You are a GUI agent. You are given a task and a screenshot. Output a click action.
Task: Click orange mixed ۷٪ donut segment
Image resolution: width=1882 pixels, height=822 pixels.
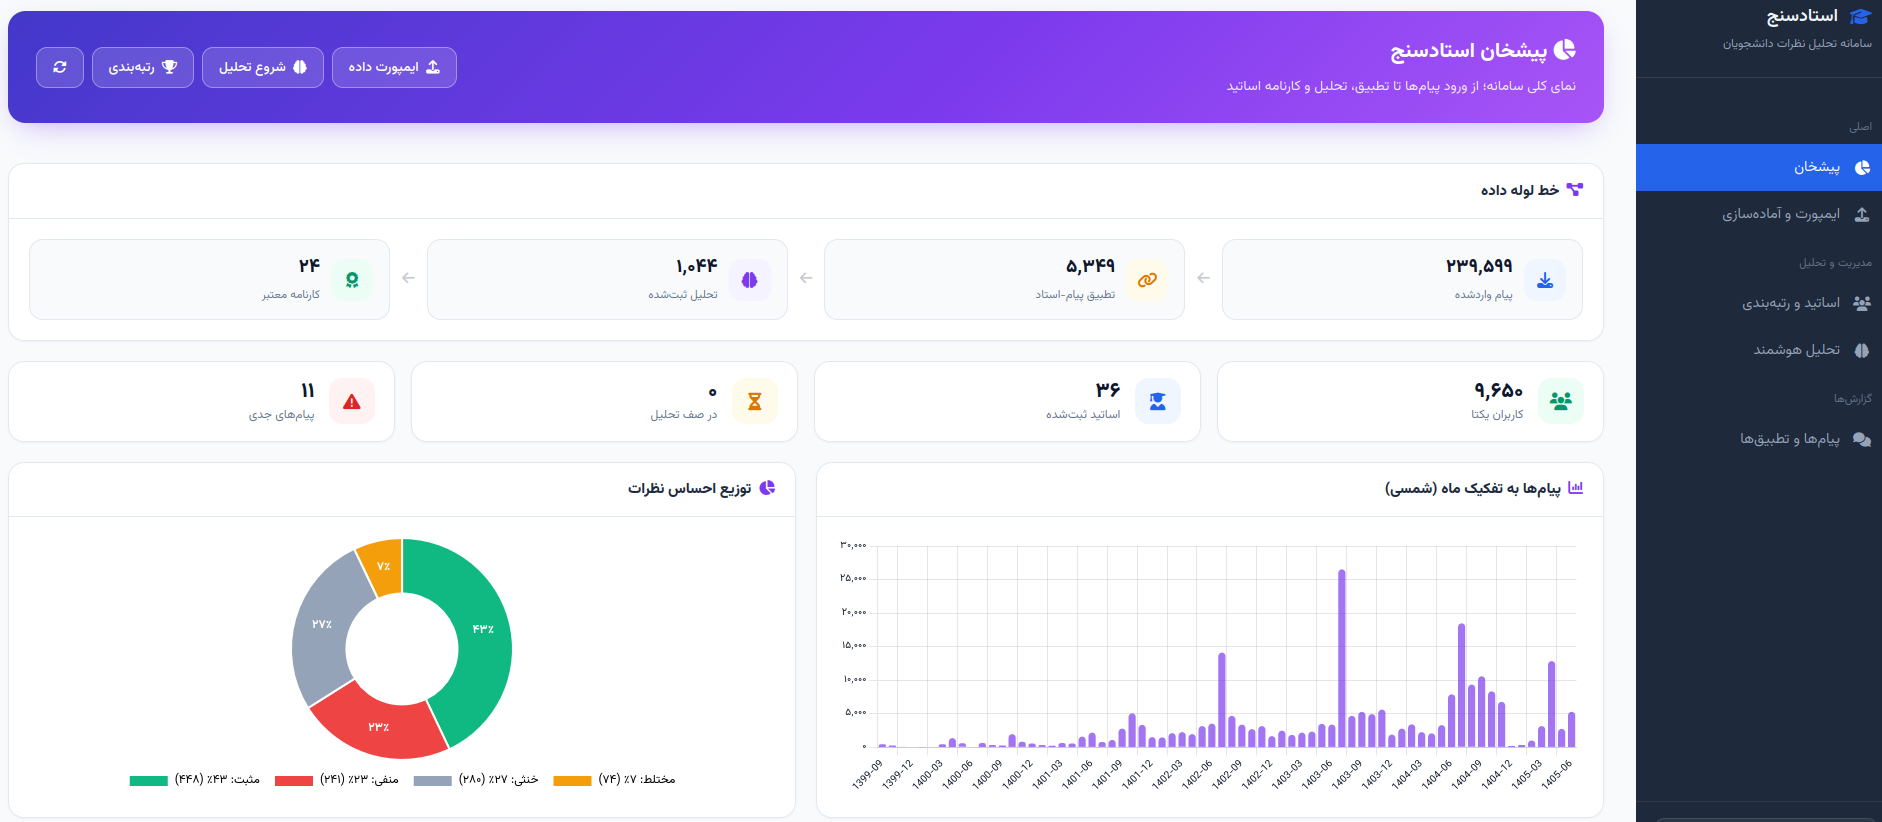(383, 566)
